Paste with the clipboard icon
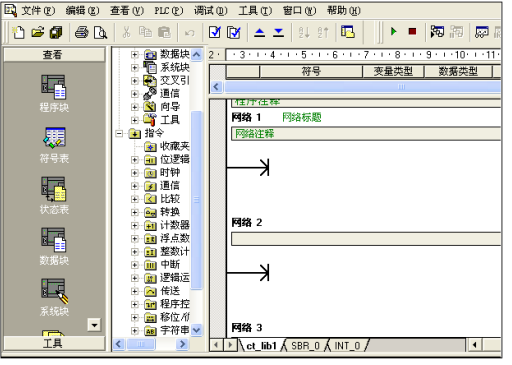 pyautogui.click(x=164, y=32)
